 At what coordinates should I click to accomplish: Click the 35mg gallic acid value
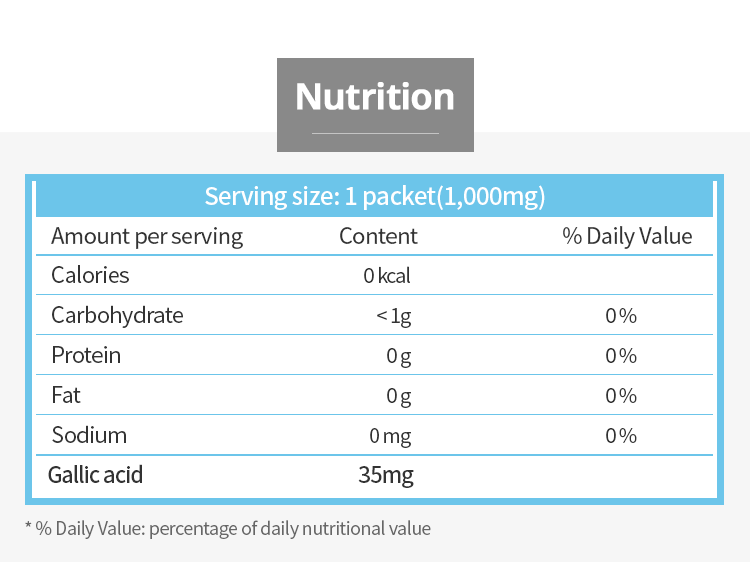(386, 475)
